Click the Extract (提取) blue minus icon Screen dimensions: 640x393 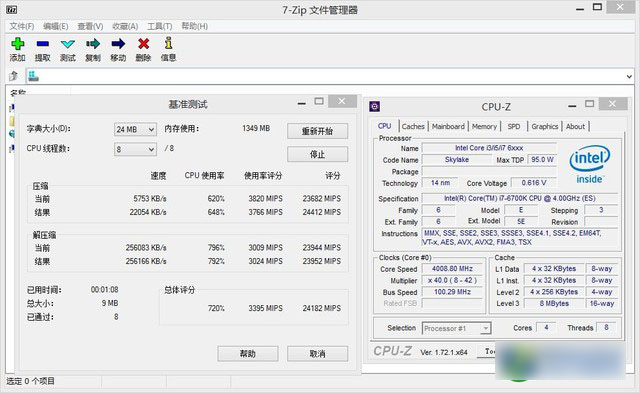(x=42, y=44)
